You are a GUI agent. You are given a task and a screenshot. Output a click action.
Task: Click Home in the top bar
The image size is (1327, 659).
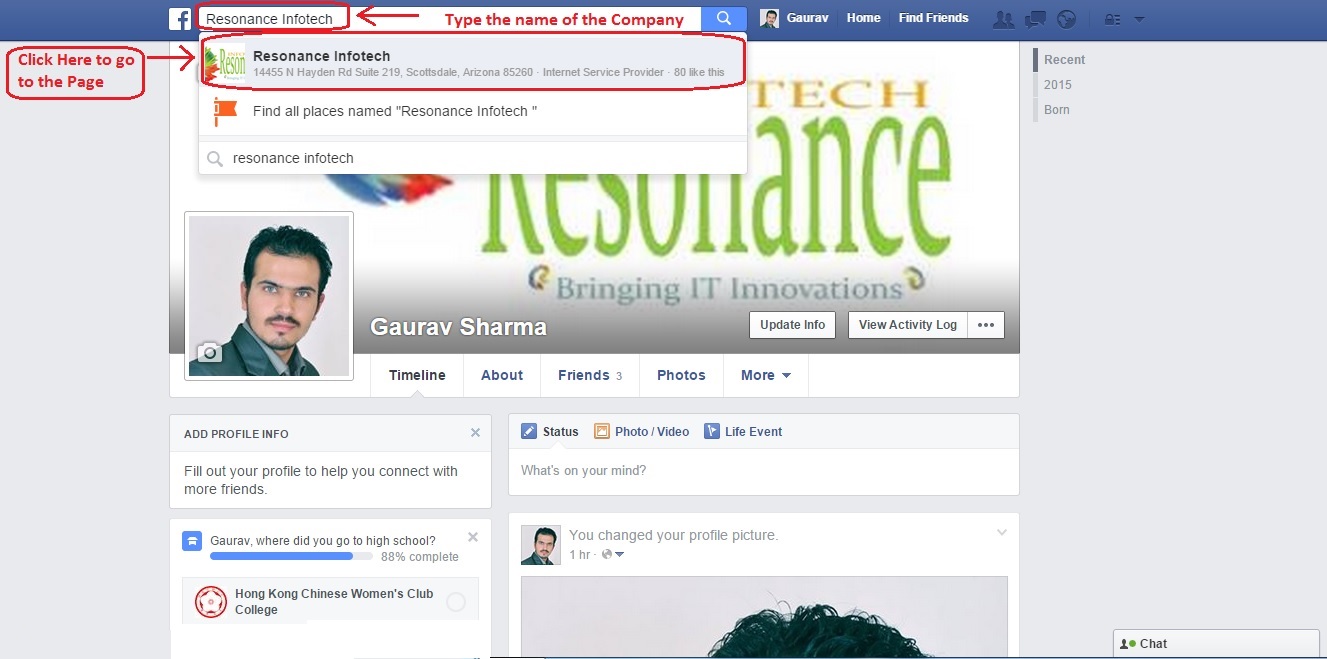(x=863, y=18)
